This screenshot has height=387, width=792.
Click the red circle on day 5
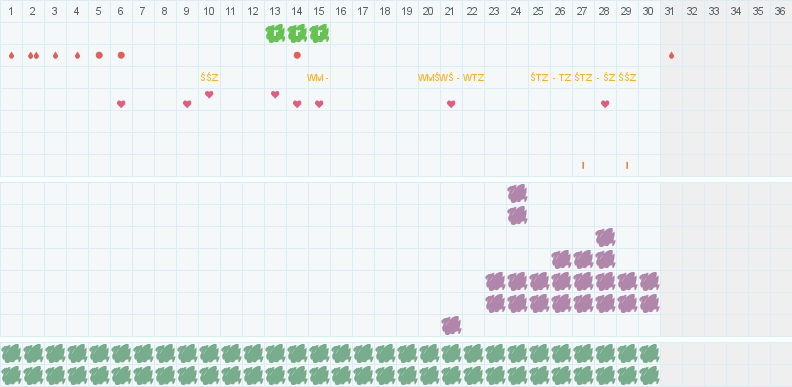click(99, 55)
